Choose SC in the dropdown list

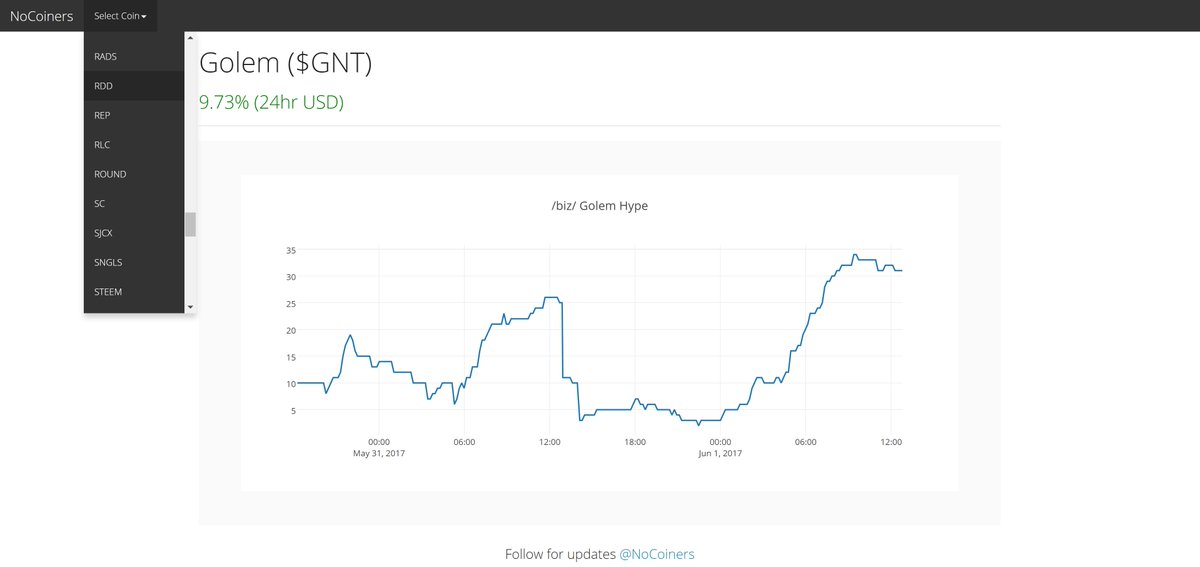pyautogui.click(x=134, y=203)
